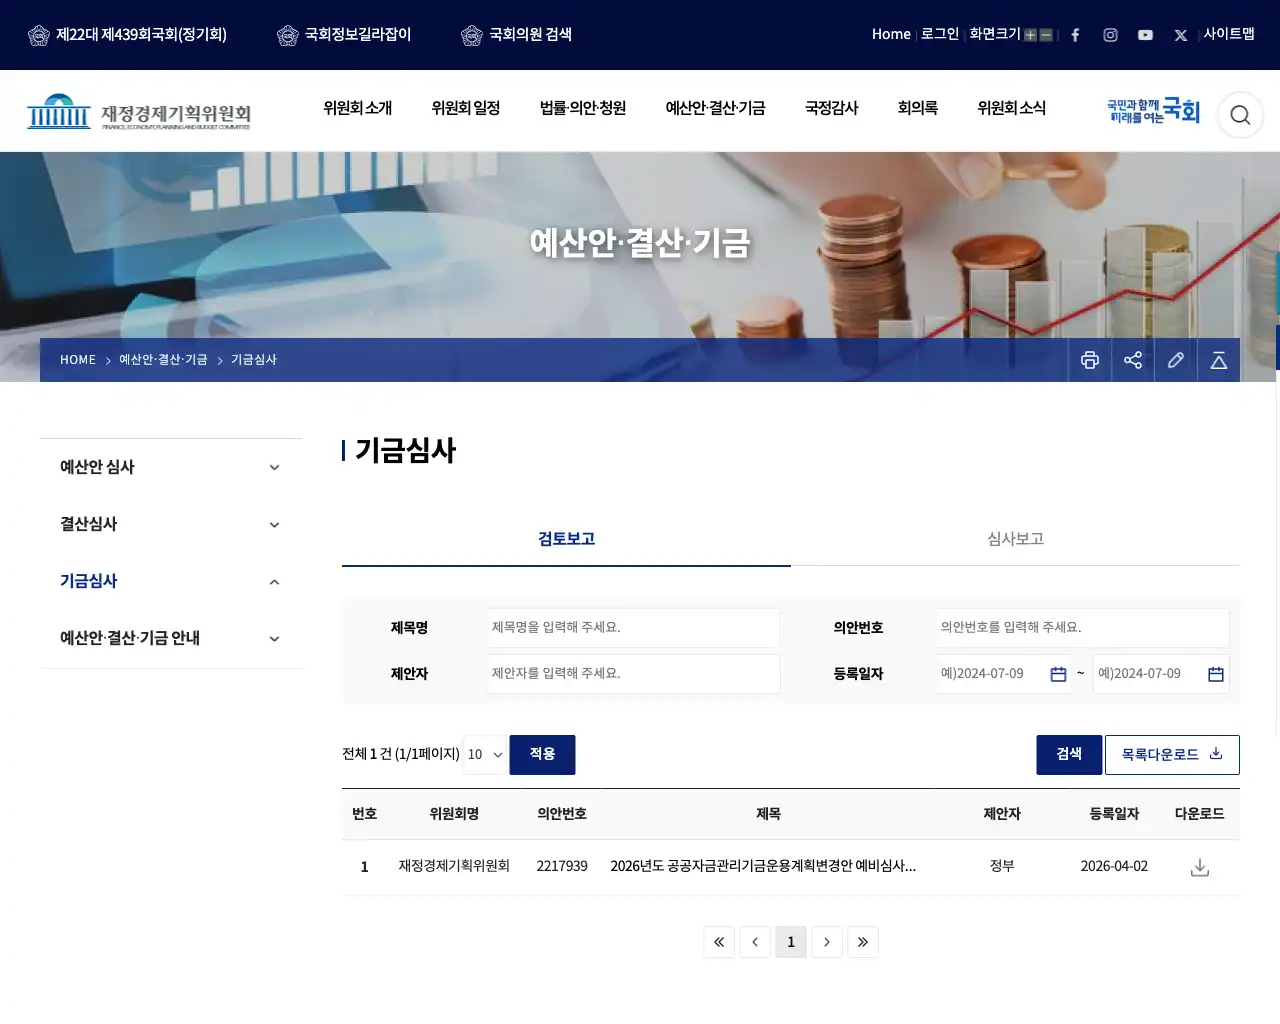Focus the 제안자 input field

point(634,674)
